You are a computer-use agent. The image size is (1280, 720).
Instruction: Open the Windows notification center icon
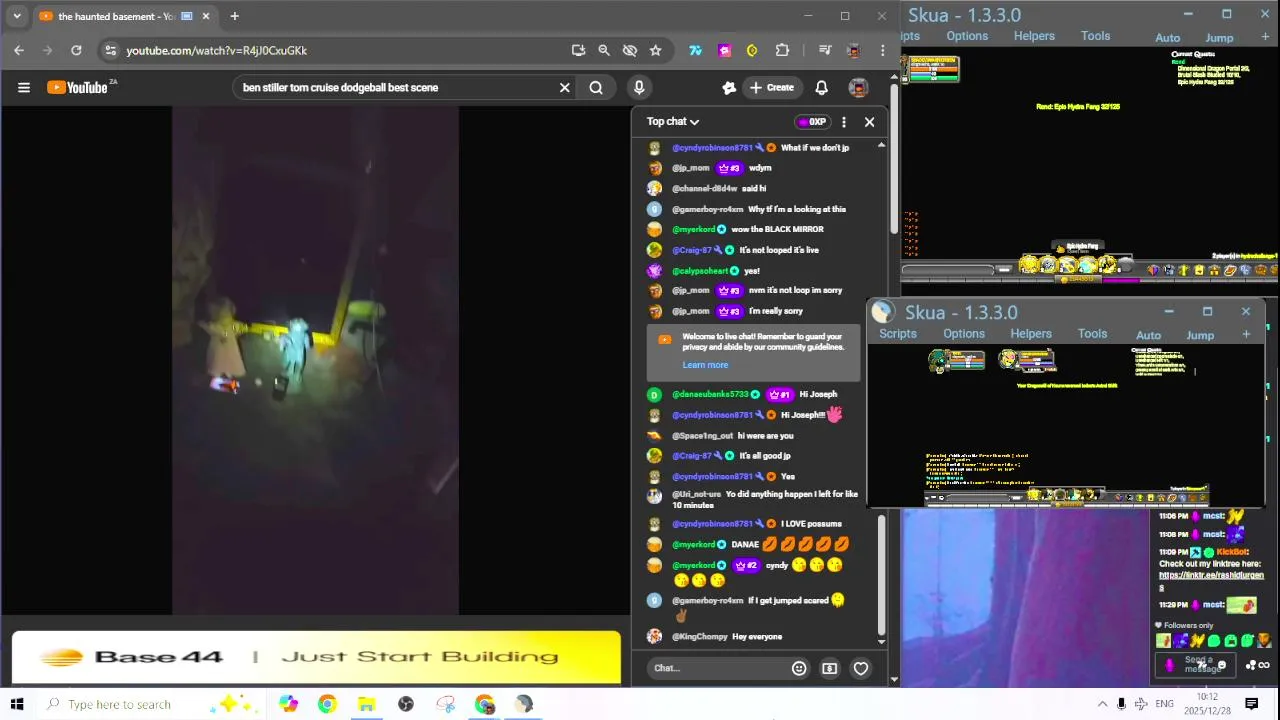tap(1251, 704)
